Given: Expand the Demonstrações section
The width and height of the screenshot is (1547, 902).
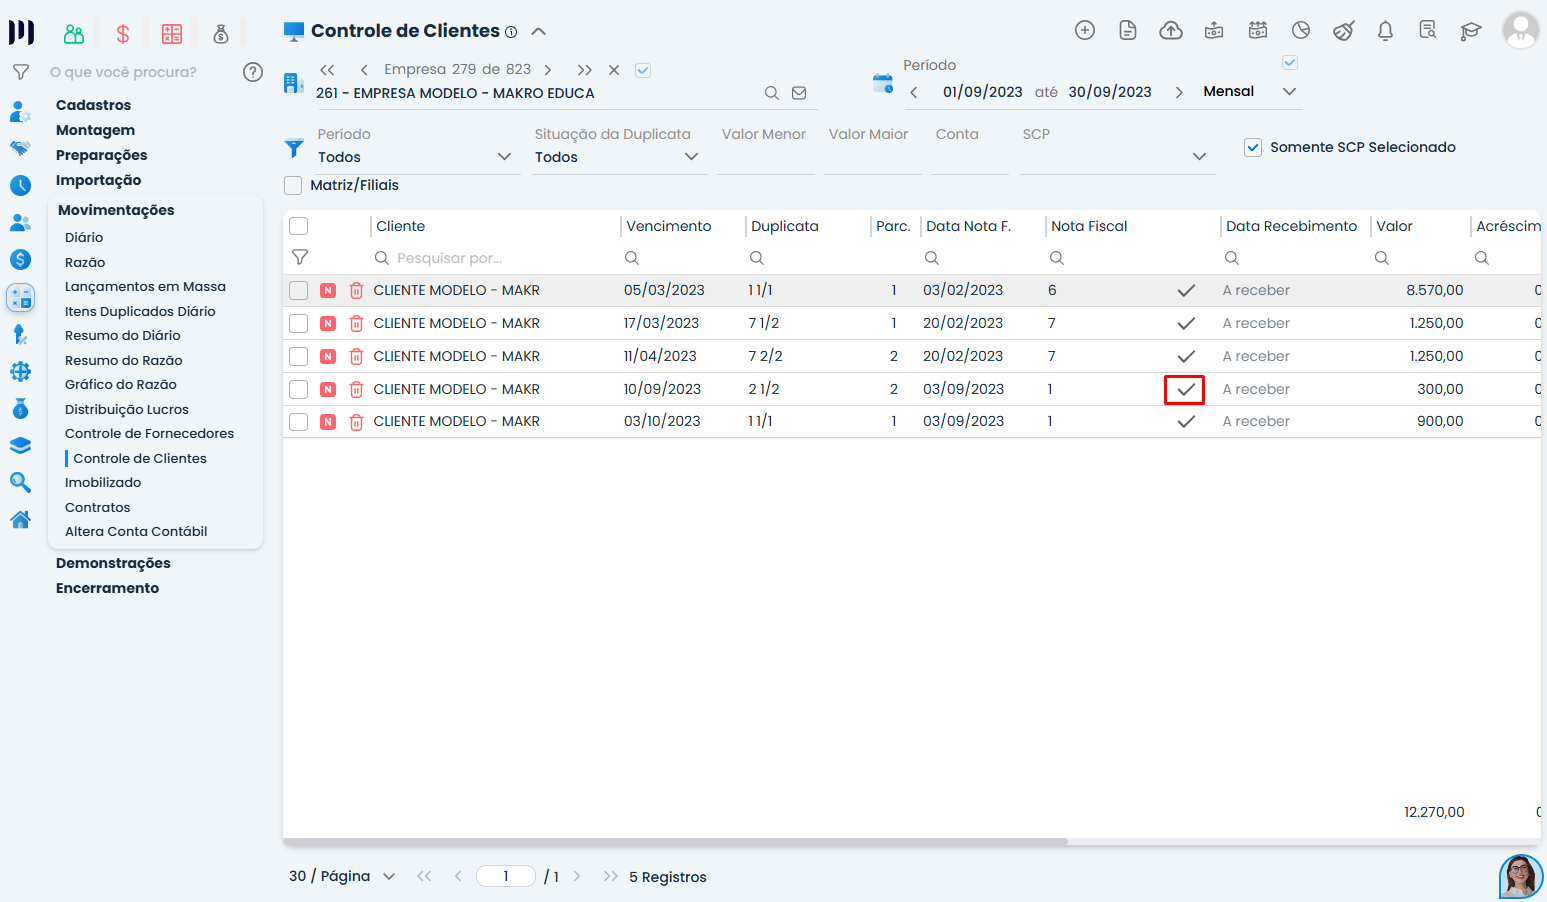Looking at the screenshot, I should [x=113, y=563].
